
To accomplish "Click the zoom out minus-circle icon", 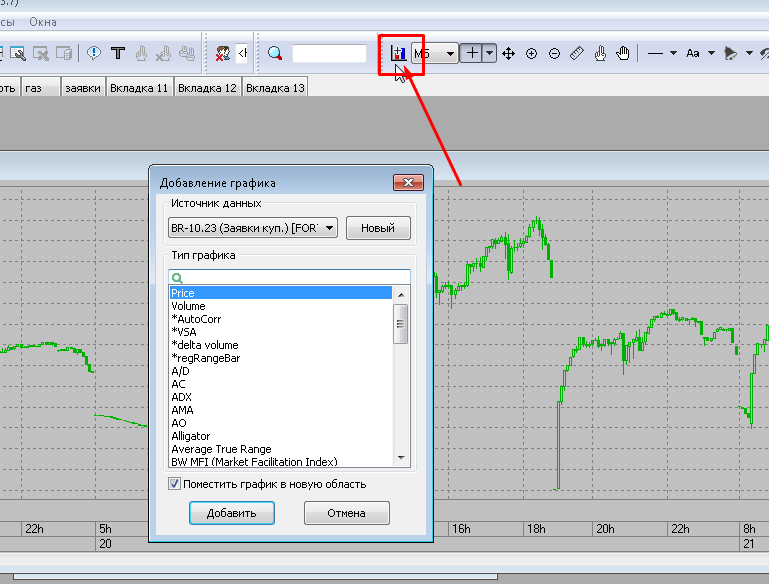I will [554, 53].
